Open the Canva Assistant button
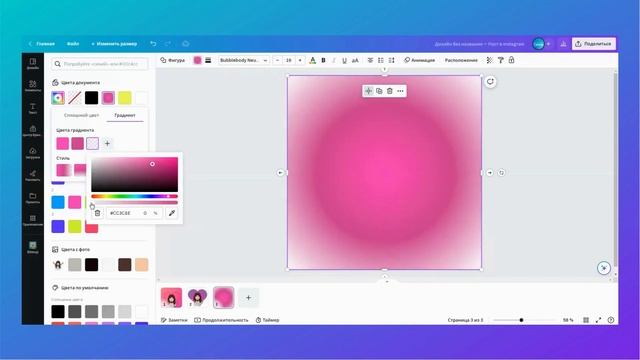This screenshot has height=360, width=640. tap(604, 268)
